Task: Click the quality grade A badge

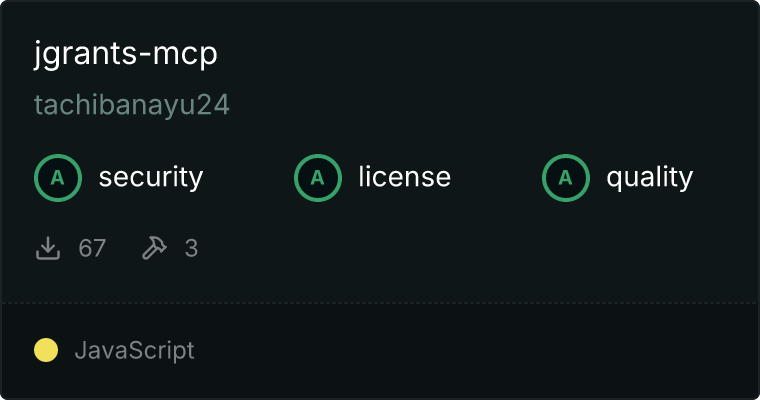Action: click(x=566, y=178)
